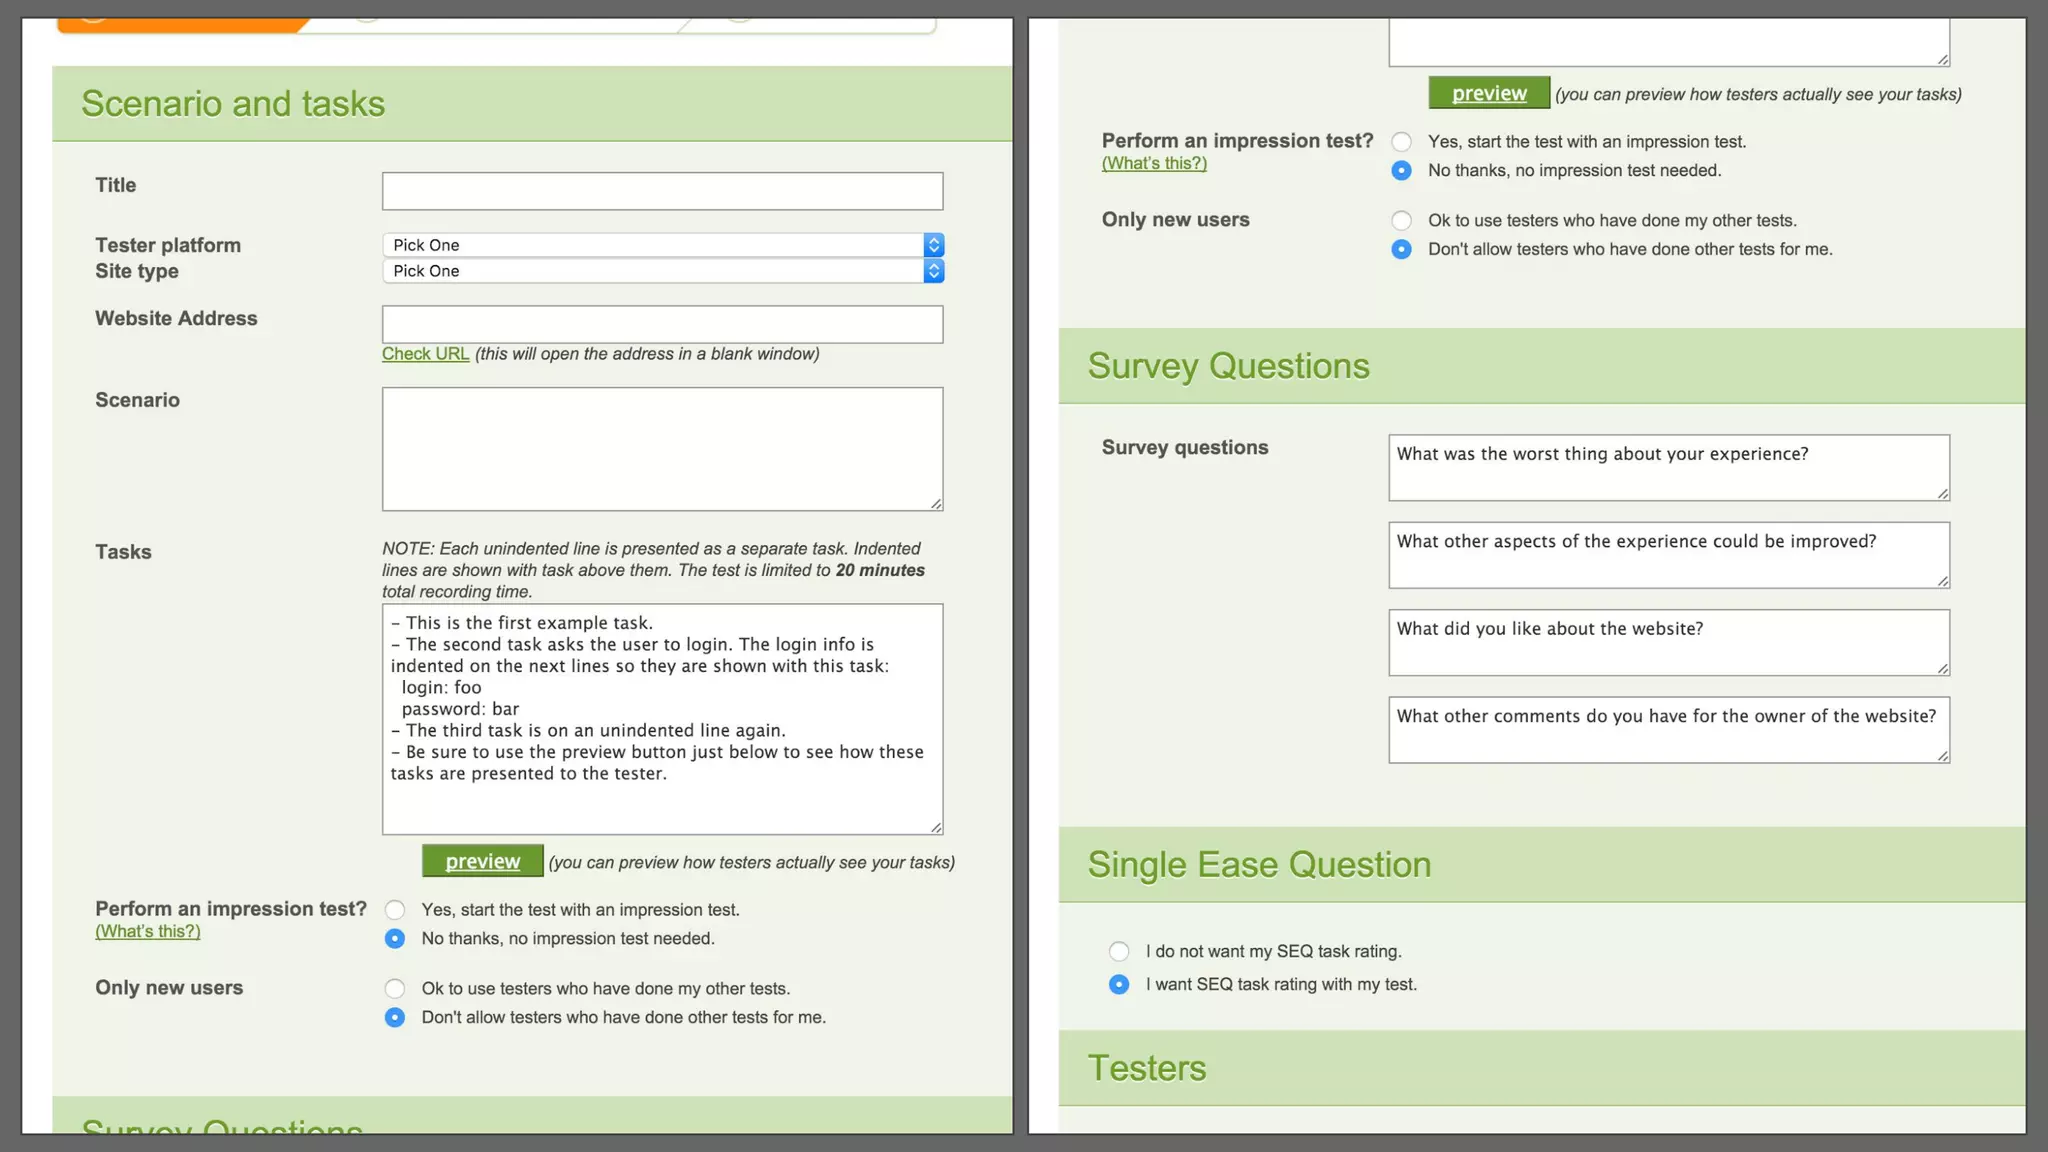The image size is (2048, 1152).
Task: Choose 'Ok to use testers' option in left form
Action: (x=395, y=989)
